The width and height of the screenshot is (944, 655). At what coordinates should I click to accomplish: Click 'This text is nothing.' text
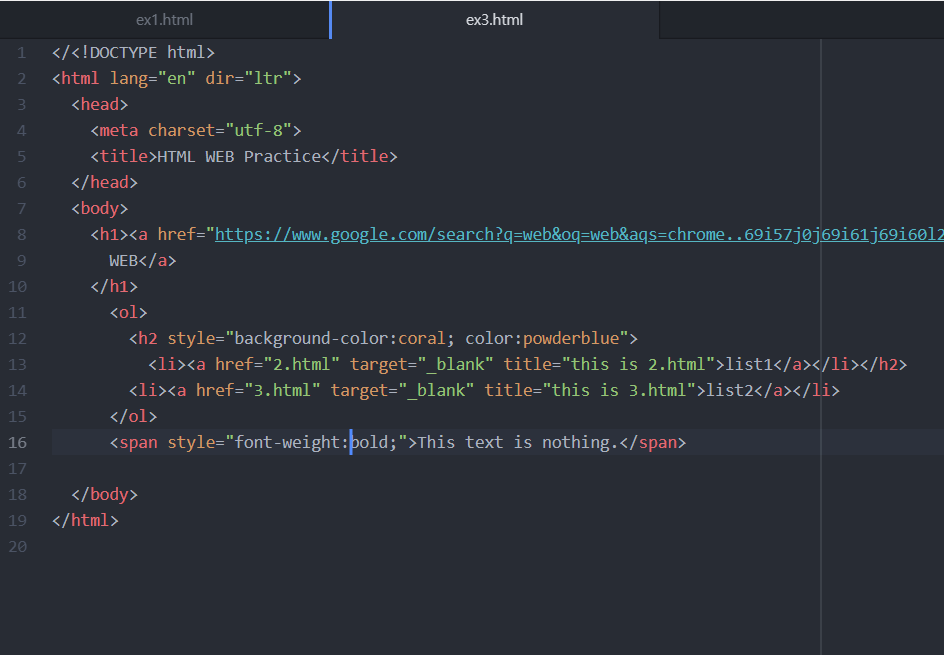point(518,442)
